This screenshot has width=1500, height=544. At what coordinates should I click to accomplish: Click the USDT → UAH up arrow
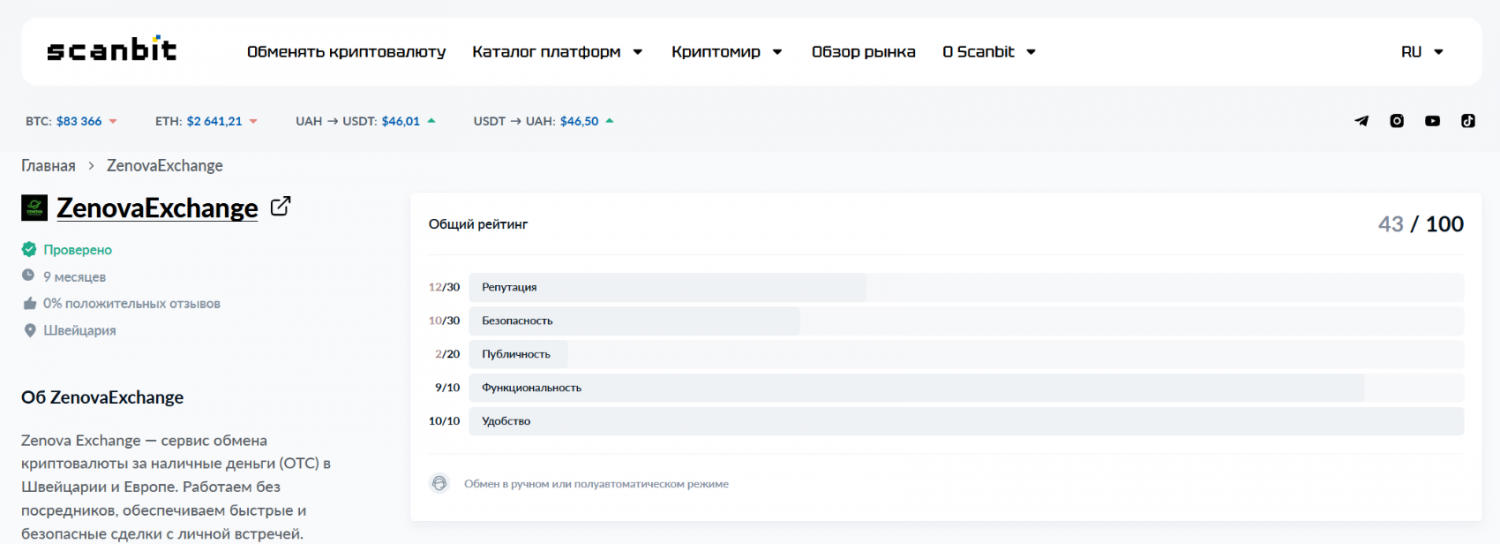pos(609,121)
